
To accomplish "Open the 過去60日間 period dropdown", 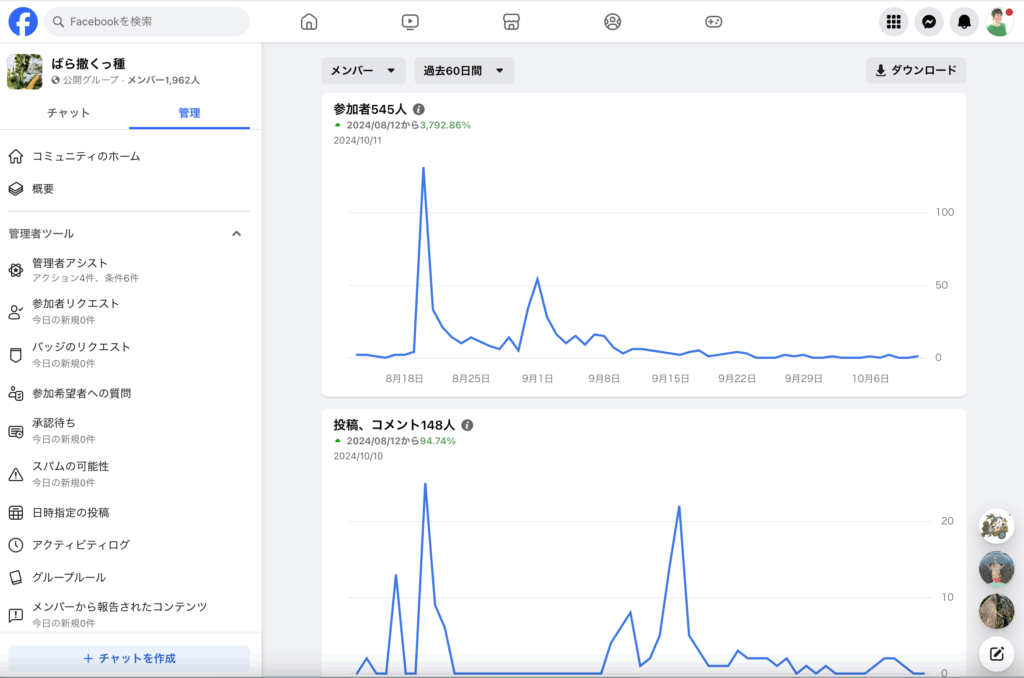I will click(x=464, y=71).
